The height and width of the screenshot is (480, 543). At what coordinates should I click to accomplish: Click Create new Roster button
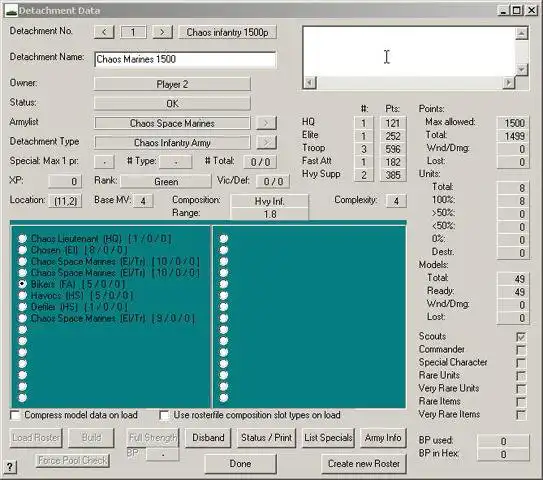click(364, 464)
